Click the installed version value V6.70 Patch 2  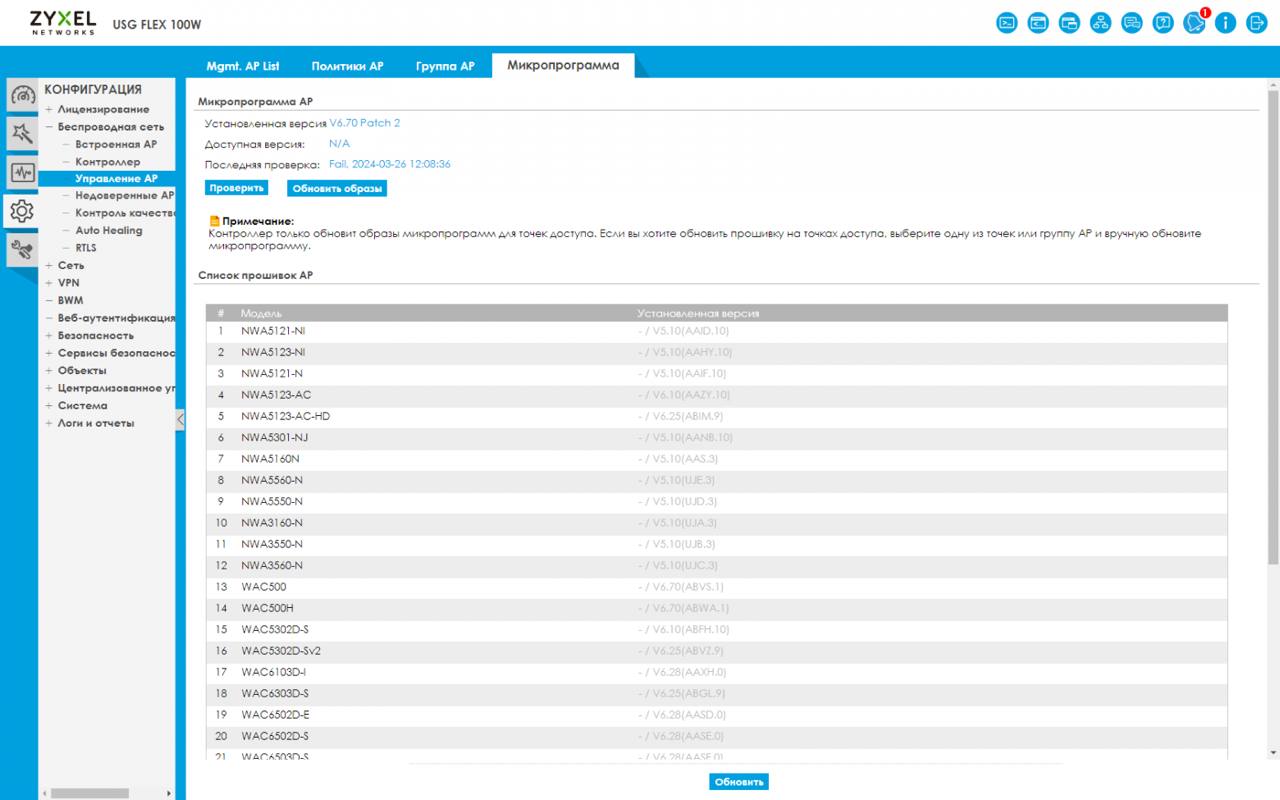pyautogui.click(x=365, y=123)
